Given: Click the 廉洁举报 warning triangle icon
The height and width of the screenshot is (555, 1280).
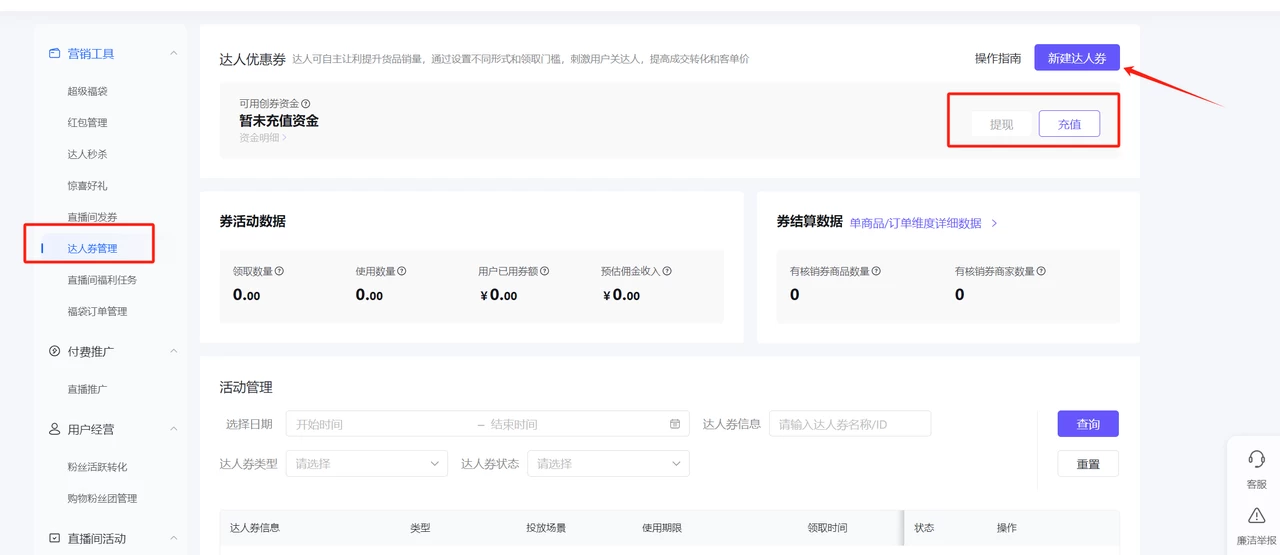Looking at the screenshot, I should pyautogui.click(x=1256, y=516).
